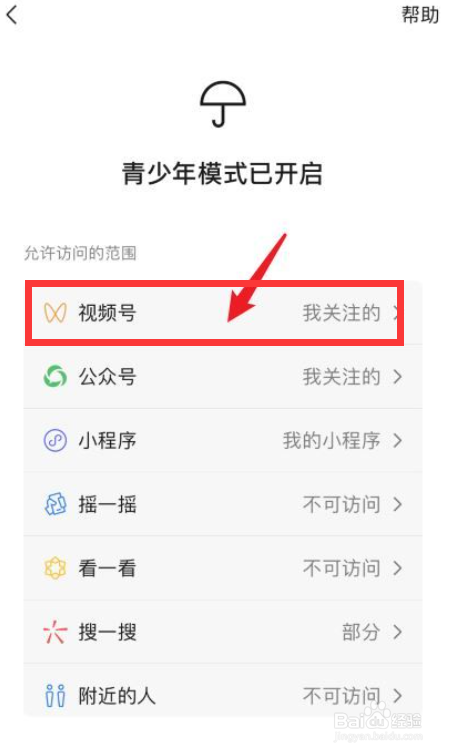Change 看一看 setting 不可访问
451x754 pixels.
(x=341, y=568)
